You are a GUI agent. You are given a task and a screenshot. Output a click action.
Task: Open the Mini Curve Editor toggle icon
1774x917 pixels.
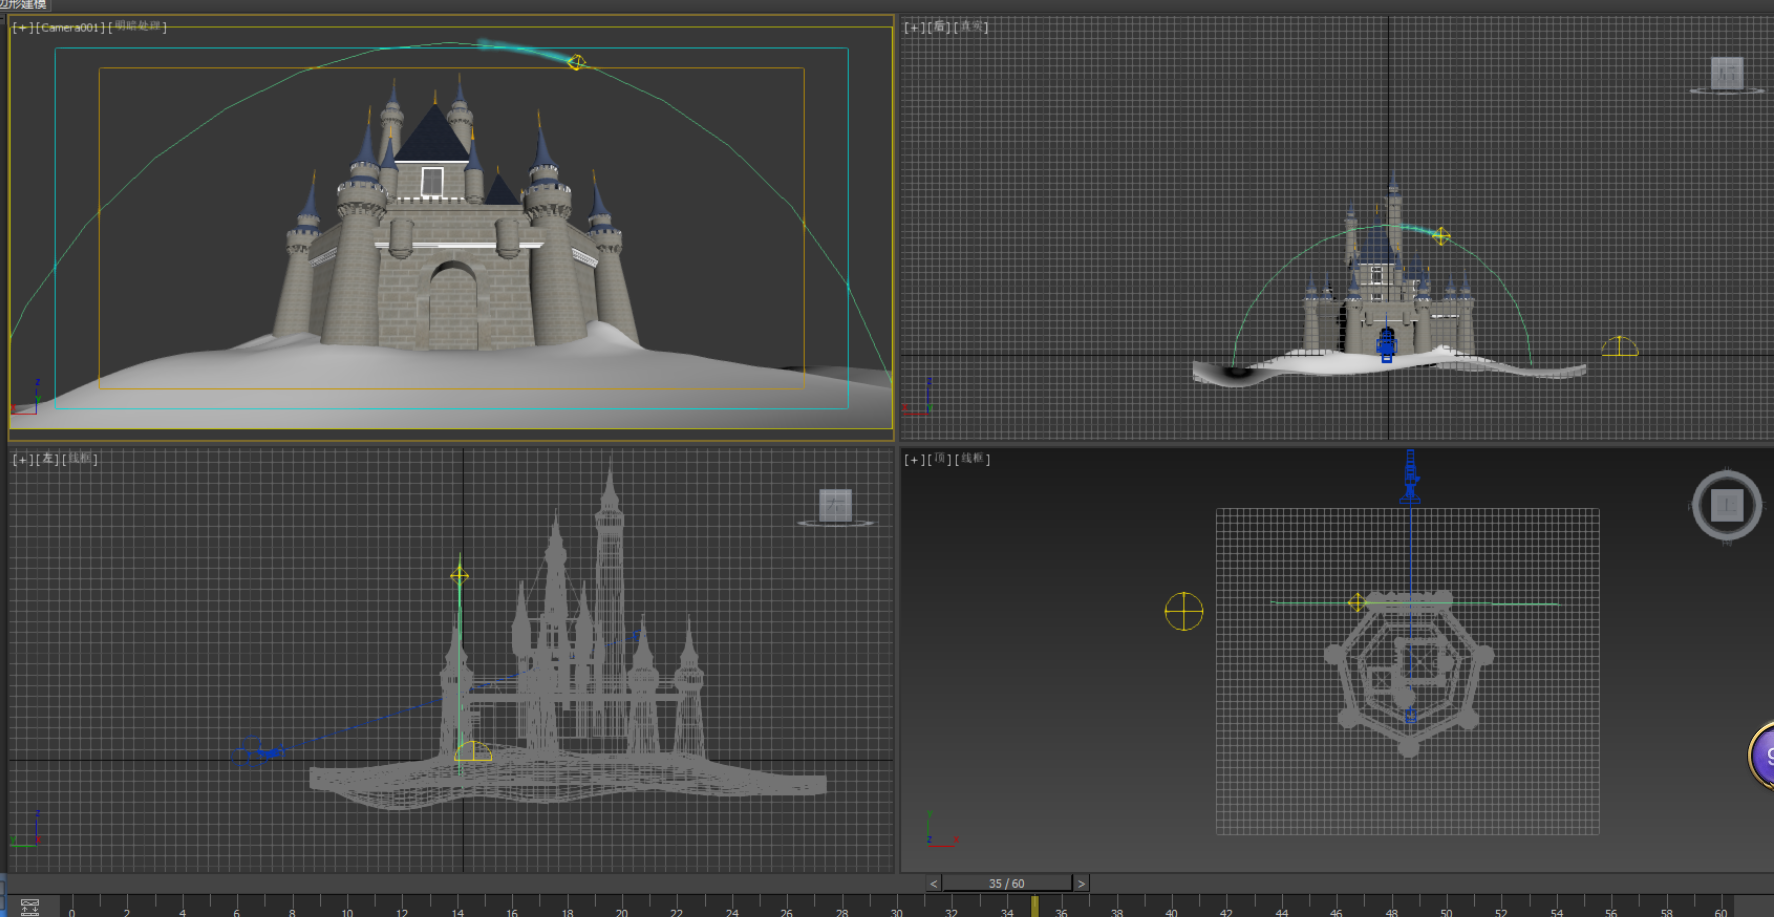pyautogui.click(x=30, y=907)
